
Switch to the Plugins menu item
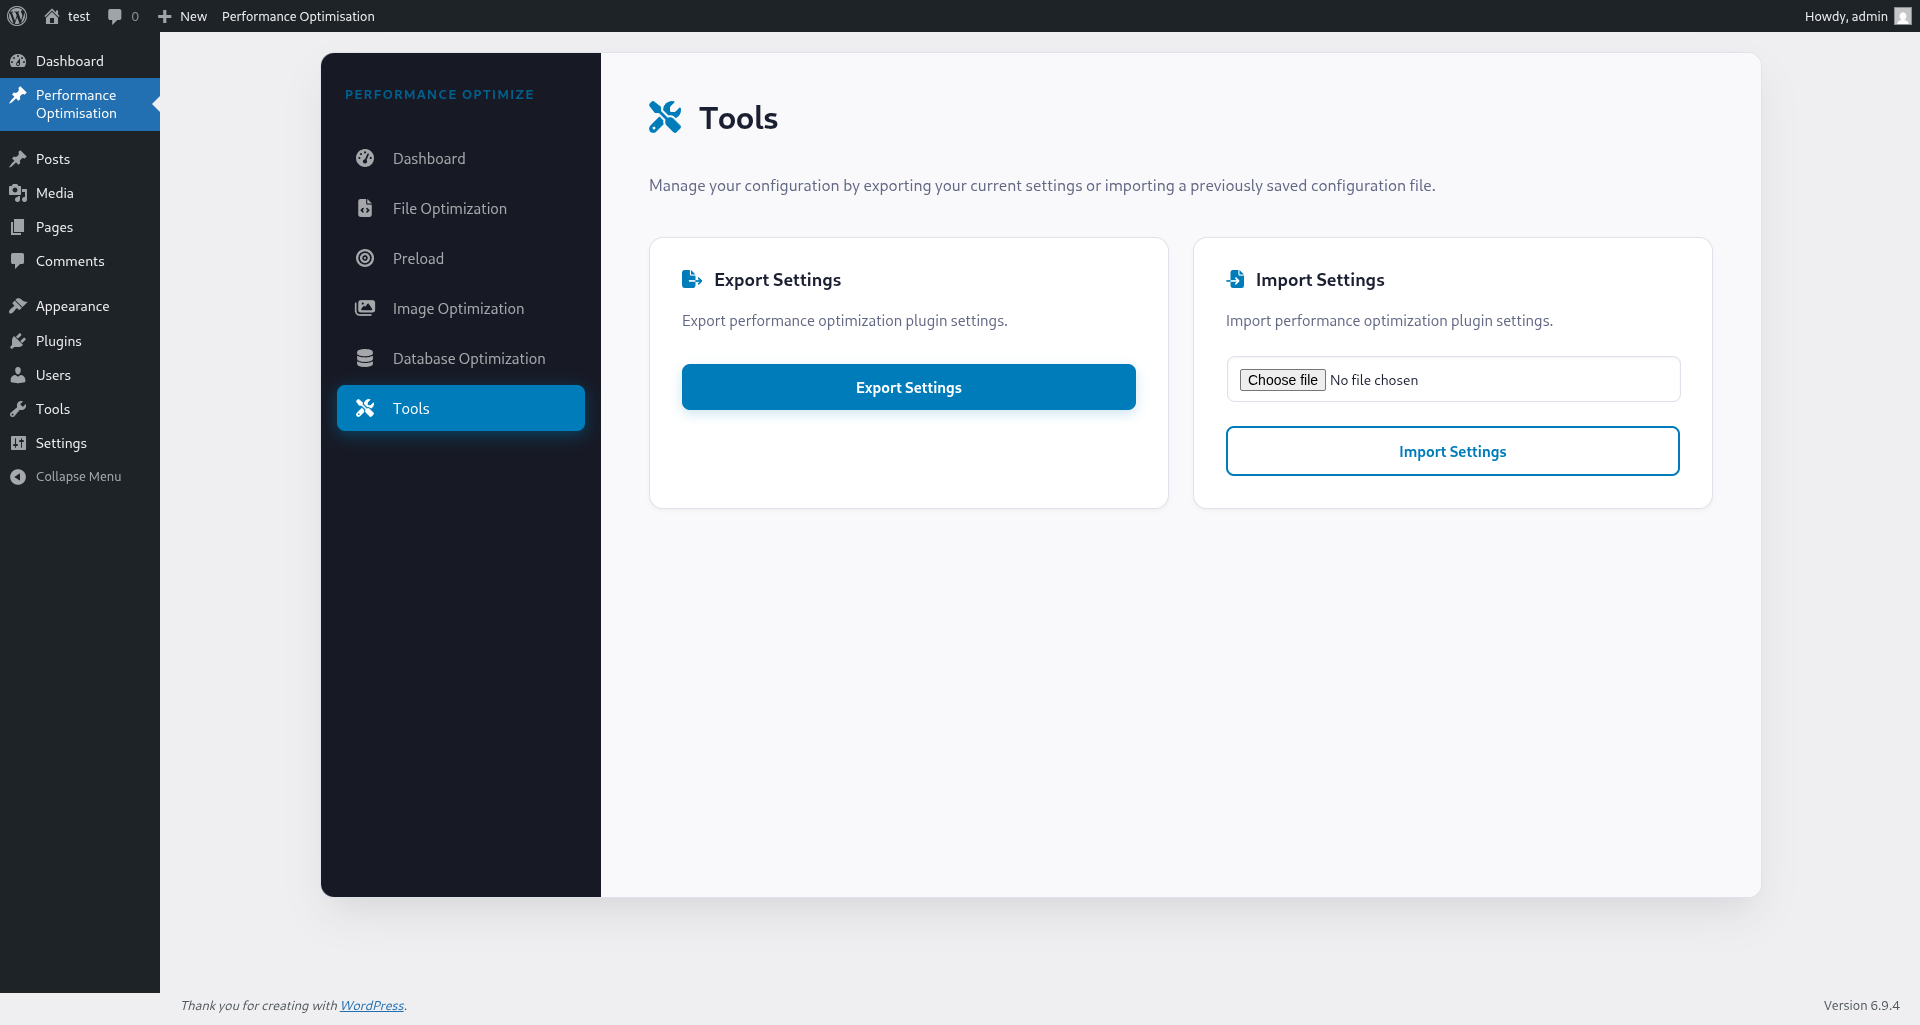click(57, 341)
